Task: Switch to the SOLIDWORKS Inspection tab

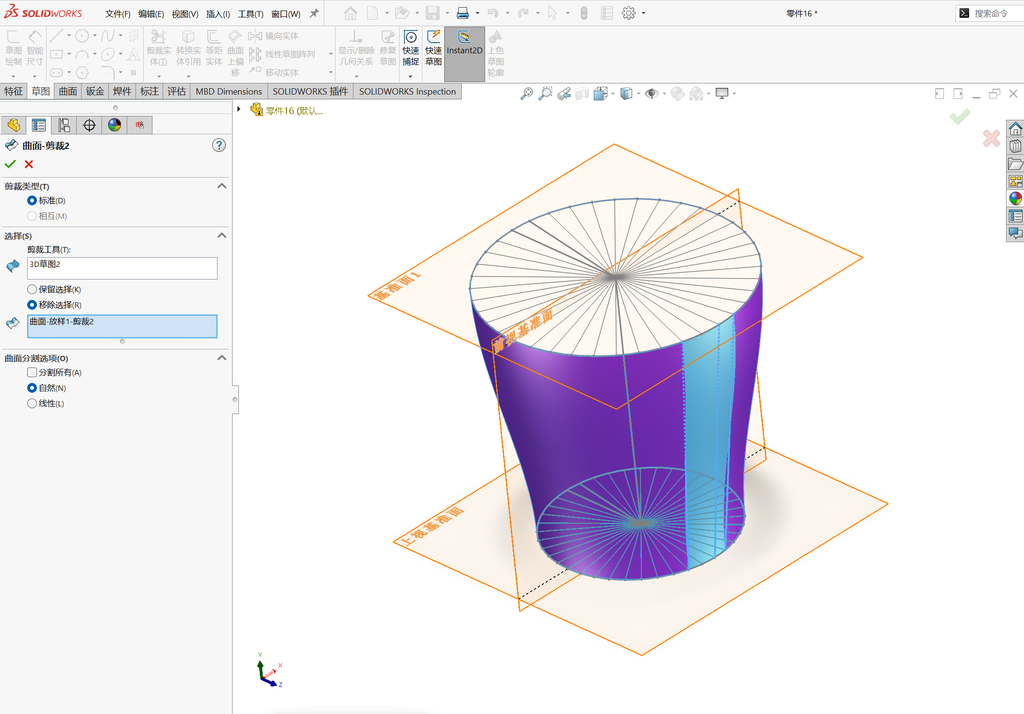Action: 408,91
